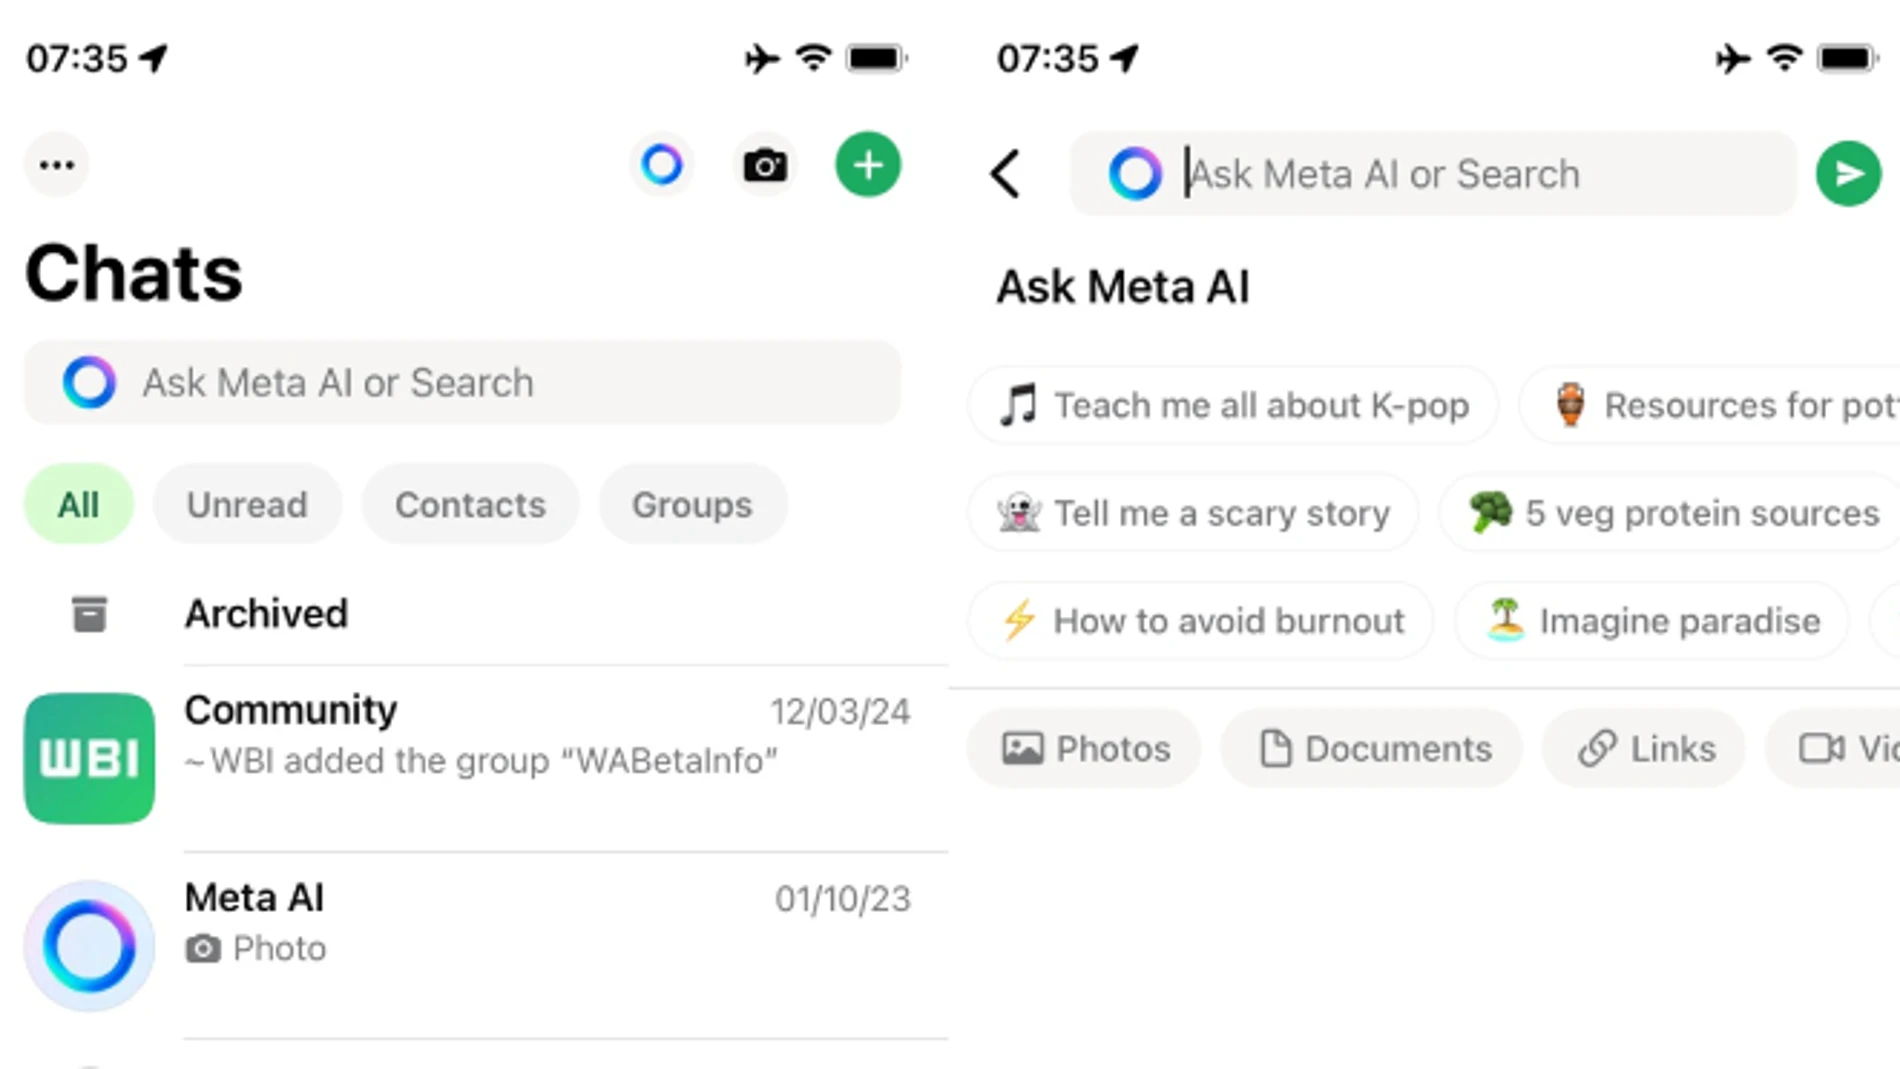Tap the Meta AI ring icon in Chats header
Image resolution: width=1900 pixels, height=1069 pixels.
click(x=662, y=165)
